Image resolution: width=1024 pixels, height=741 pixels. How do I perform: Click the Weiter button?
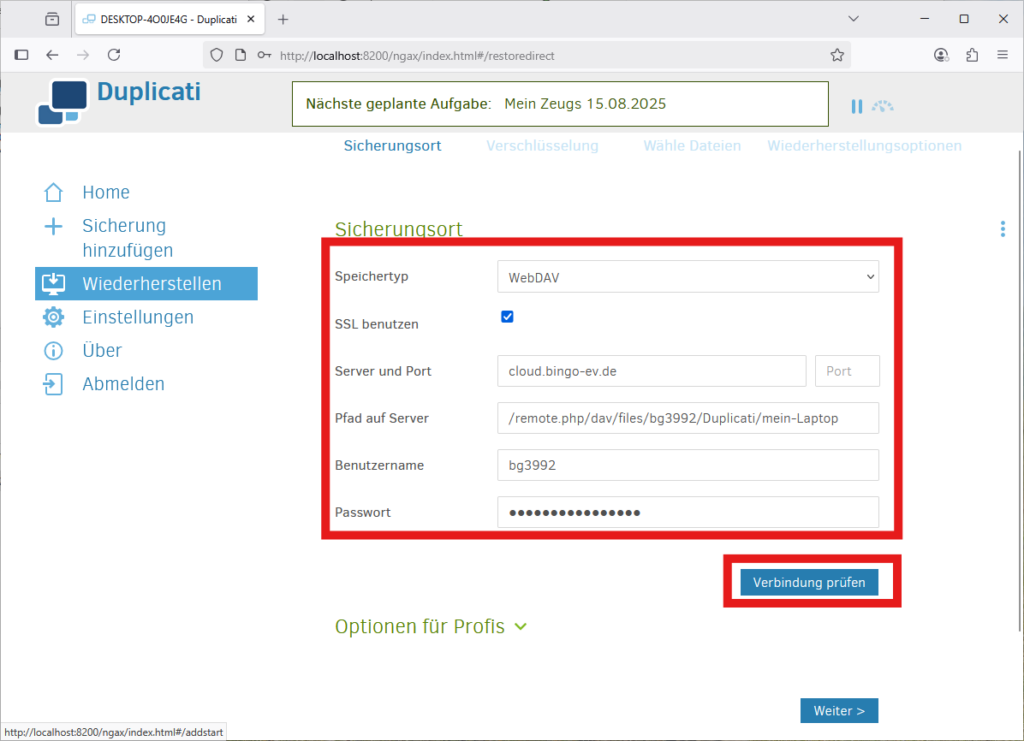[x=839, y=711]
